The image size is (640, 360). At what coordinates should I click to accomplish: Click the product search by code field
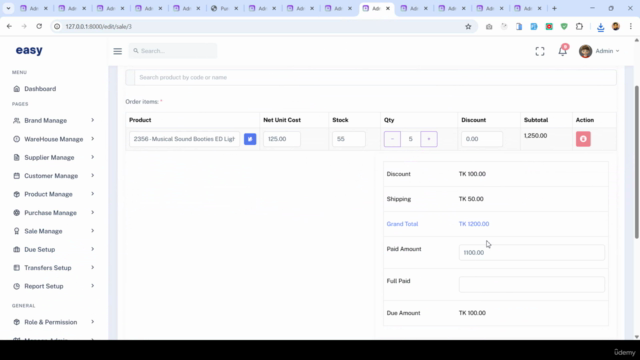[375, 78]
